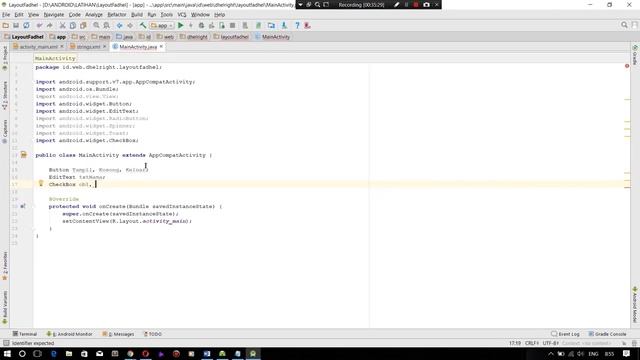Click the Help question mark icon
The width and height of the screenshot is (640, 360).
click(x=297, y=25)
